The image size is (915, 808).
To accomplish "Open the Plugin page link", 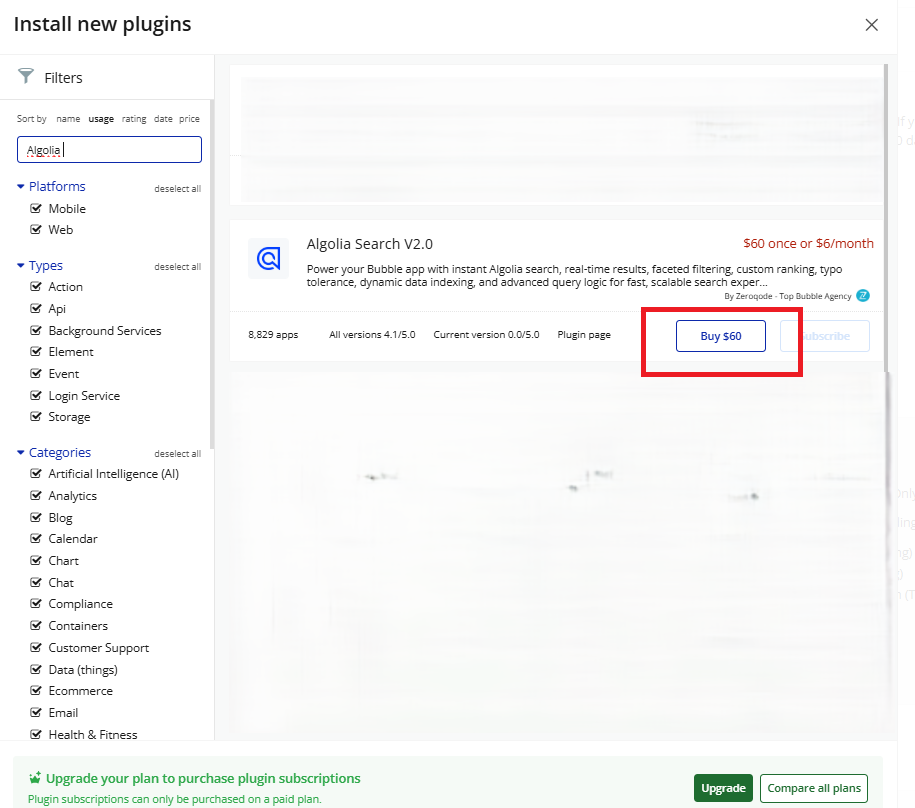I will (x=584, y=335).
